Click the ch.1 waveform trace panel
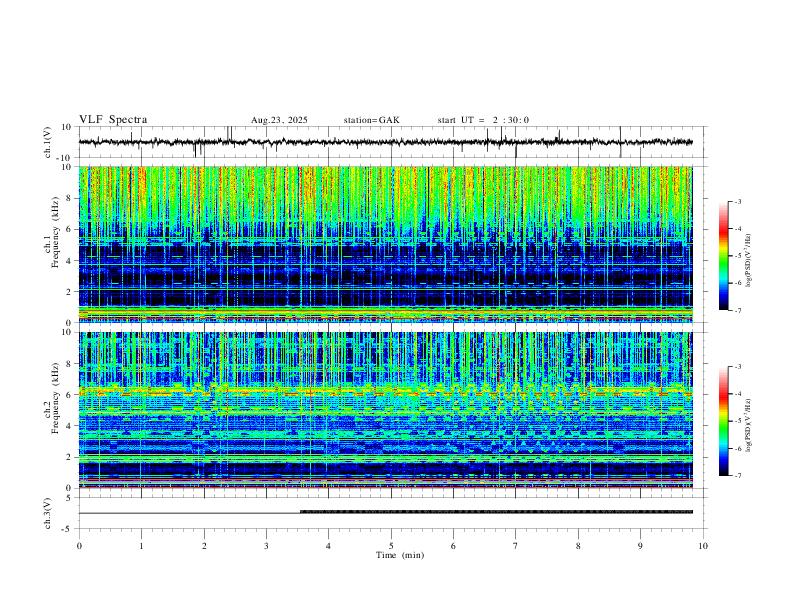The width and height of the screenshot is (792, 612). coord(390,142)
